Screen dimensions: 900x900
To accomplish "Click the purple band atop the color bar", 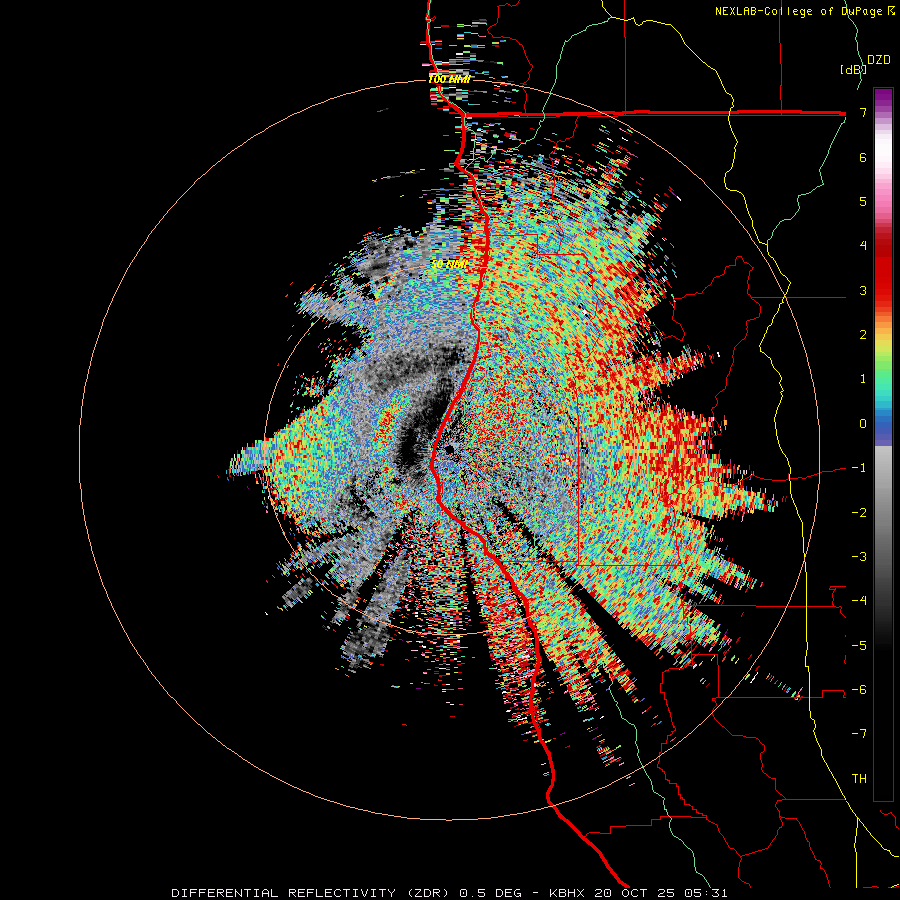I will coord(883,98).
